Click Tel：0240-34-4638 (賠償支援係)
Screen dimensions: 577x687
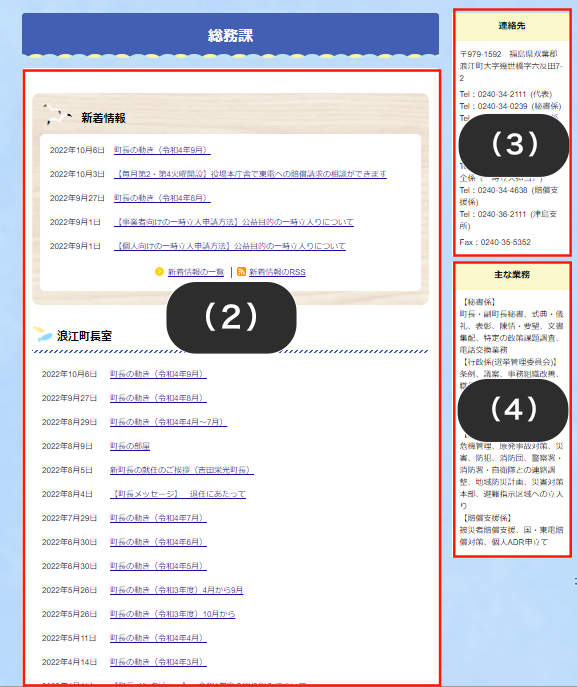tap(509, 196)
